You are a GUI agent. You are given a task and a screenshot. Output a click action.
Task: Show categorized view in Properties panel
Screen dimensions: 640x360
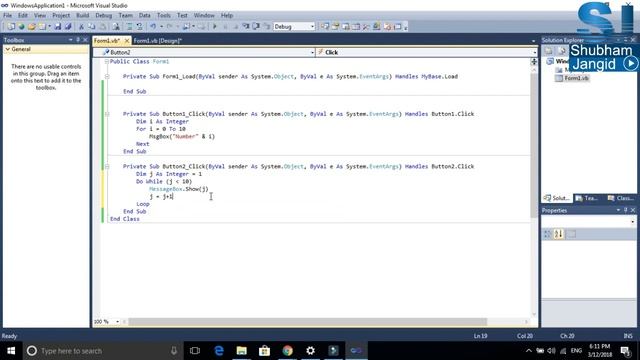(x=548, y=234)
